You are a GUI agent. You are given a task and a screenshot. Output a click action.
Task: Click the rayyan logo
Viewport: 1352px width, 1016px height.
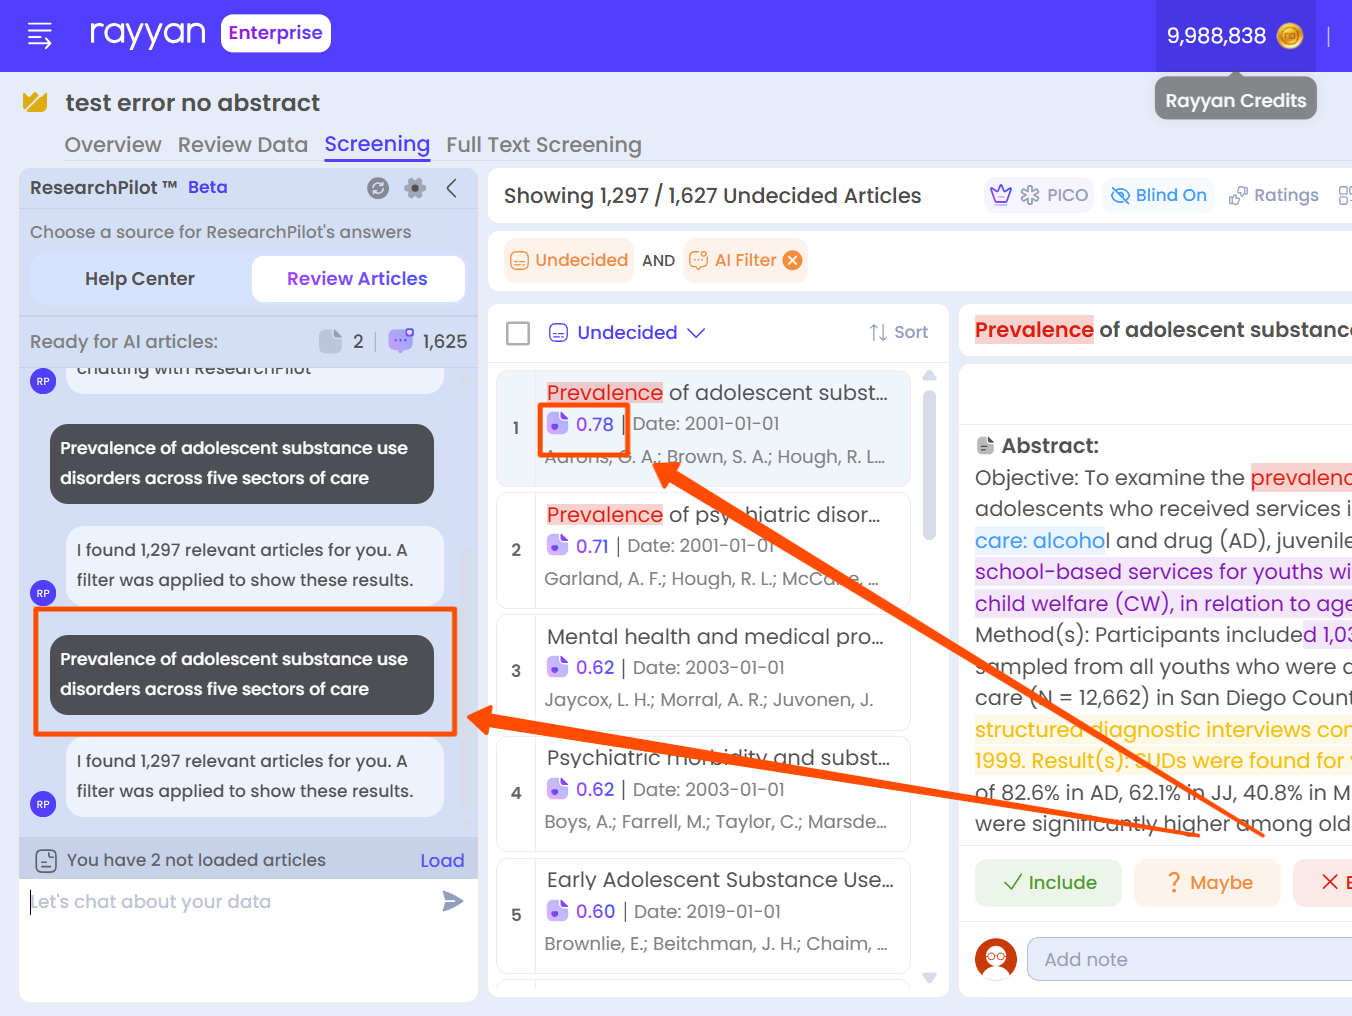point(148,34)
